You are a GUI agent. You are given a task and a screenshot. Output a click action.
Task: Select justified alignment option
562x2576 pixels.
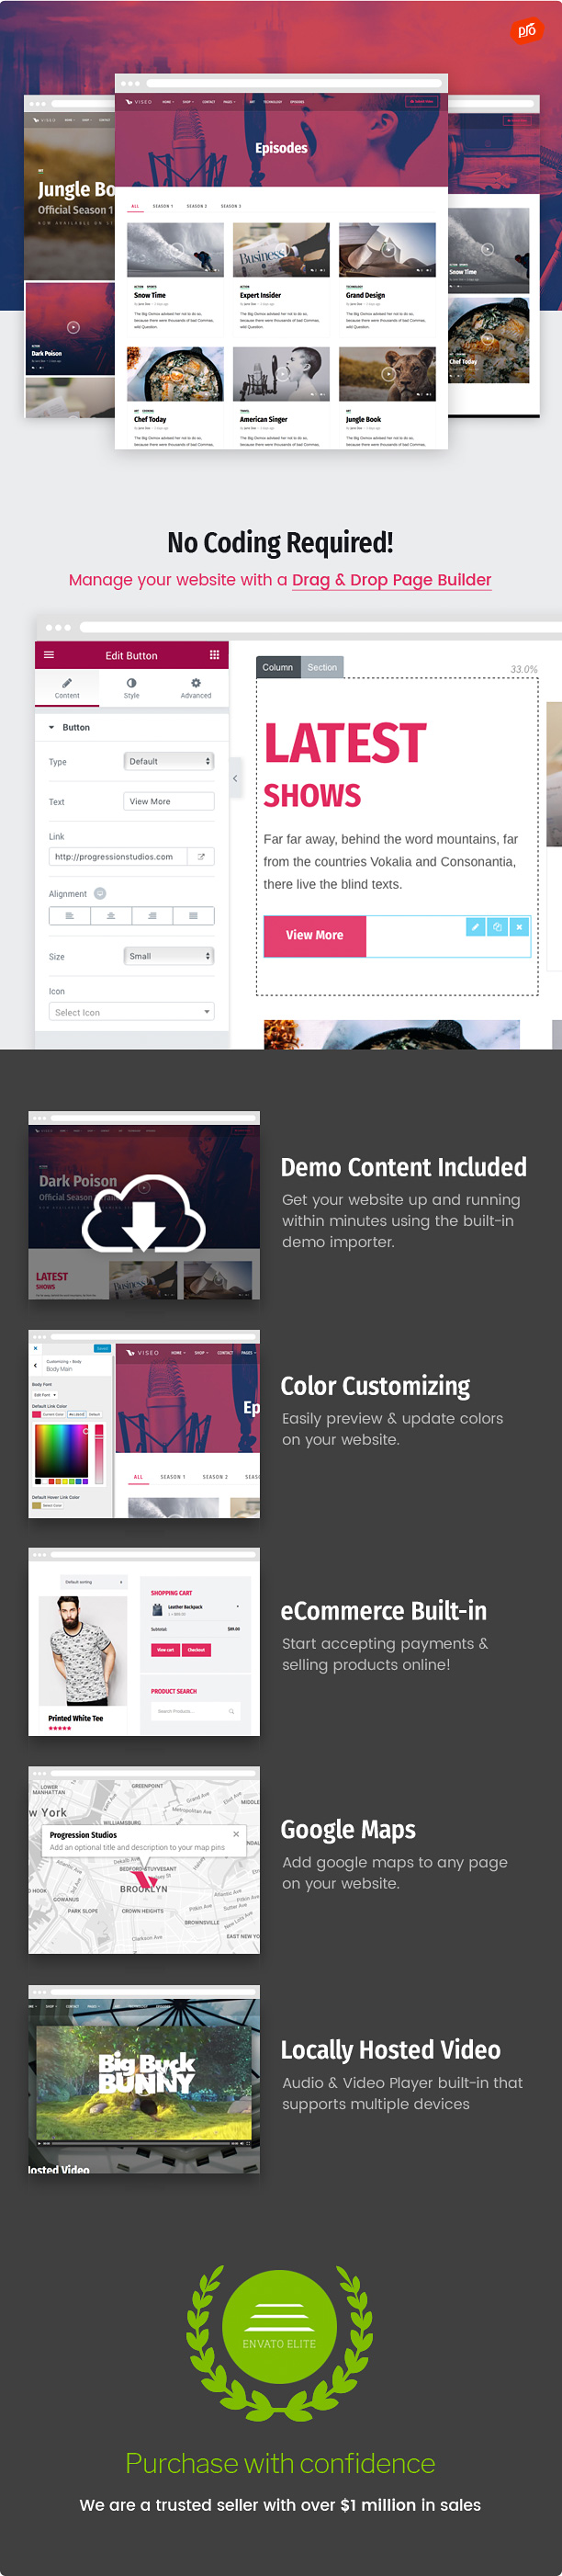pos(193,916)
